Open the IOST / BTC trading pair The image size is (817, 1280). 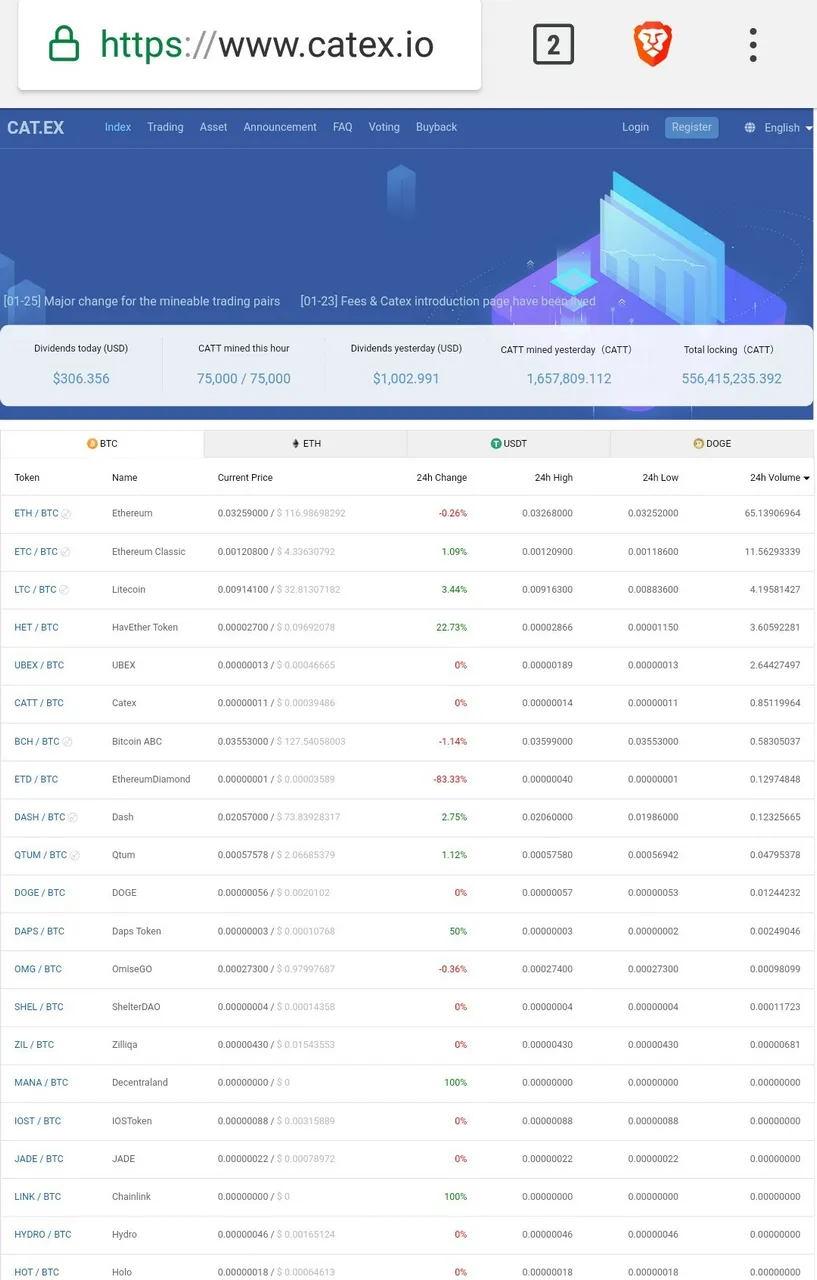pyautogui.click(x=38, y=1121)
